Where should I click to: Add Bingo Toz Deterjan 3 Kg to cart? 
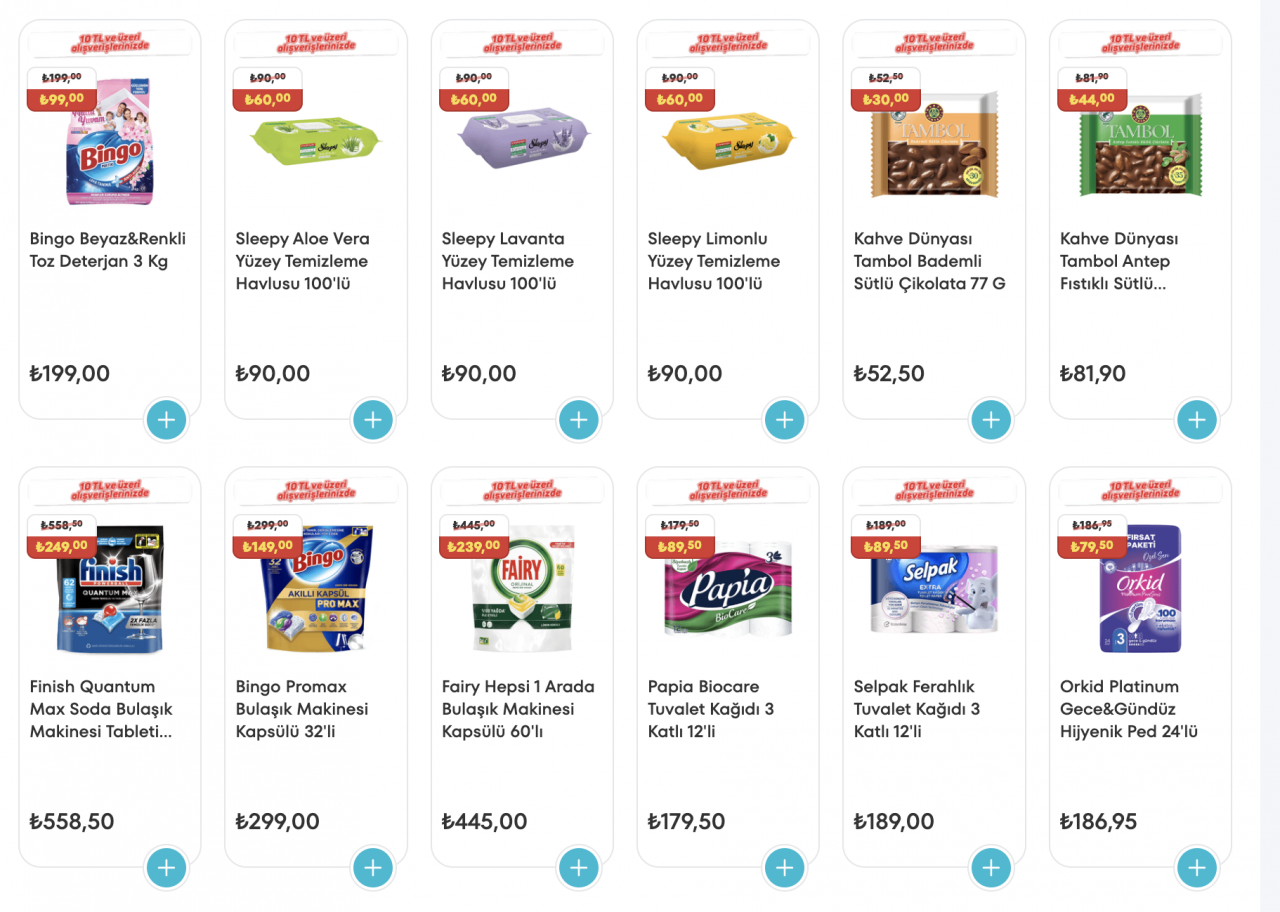pos(167,420)
